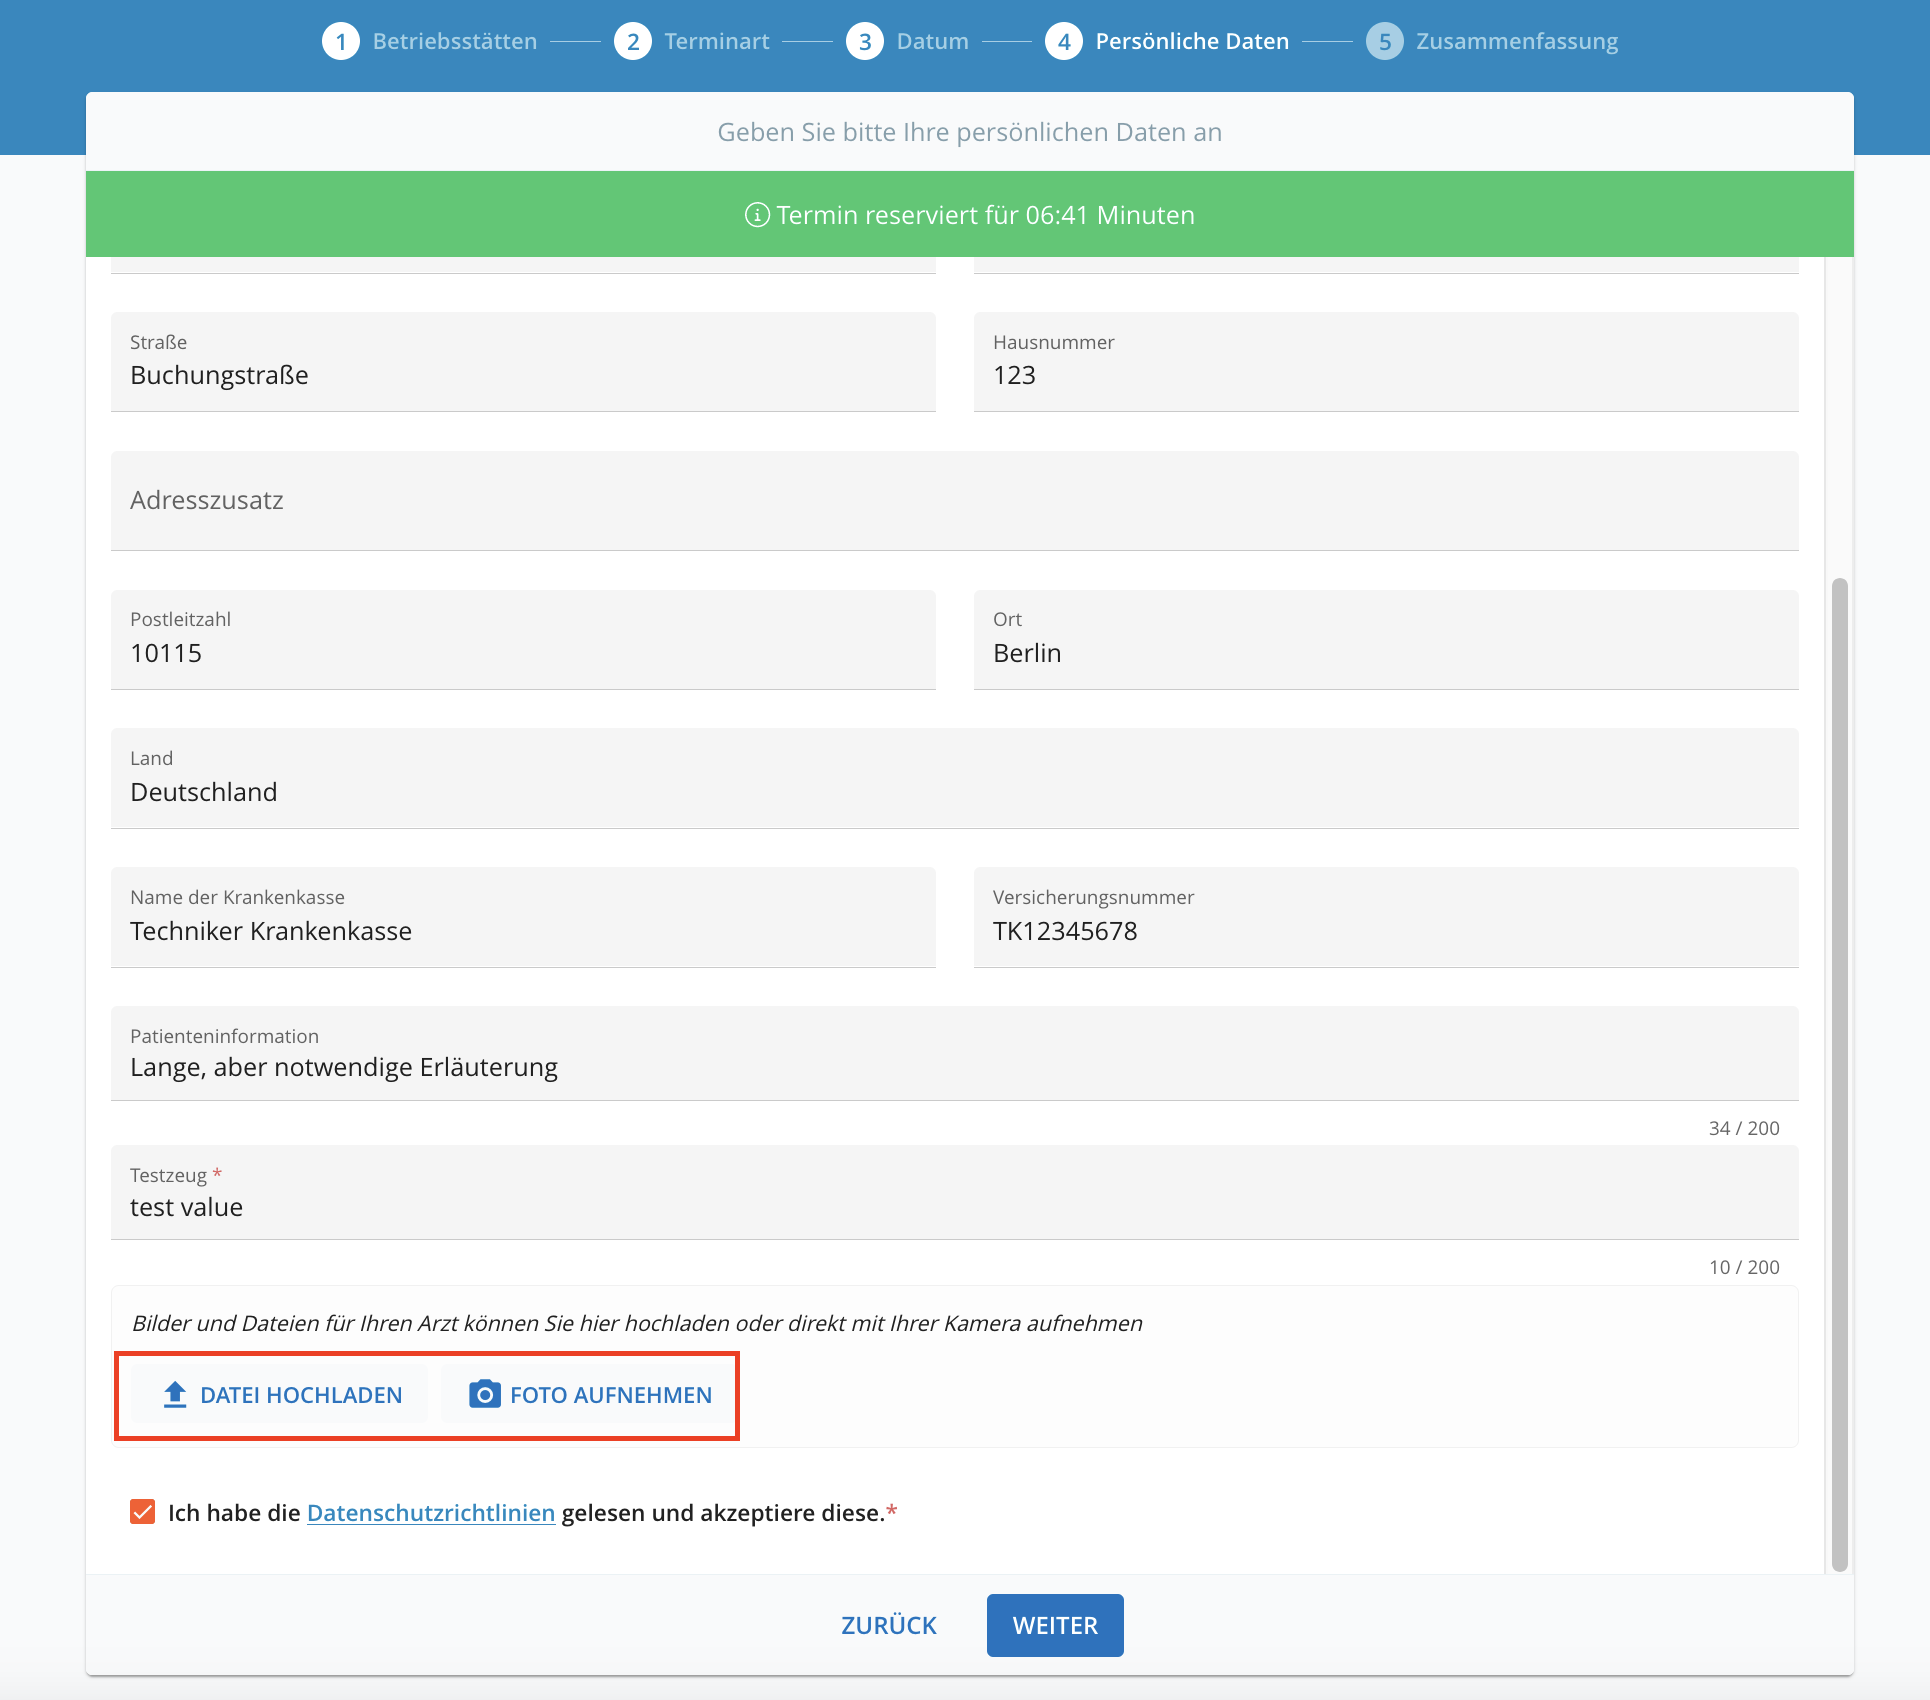This screenshot has width=1930, height=1700.
Task: Open the Land field showing Deutschland
Action: [955, 778]
